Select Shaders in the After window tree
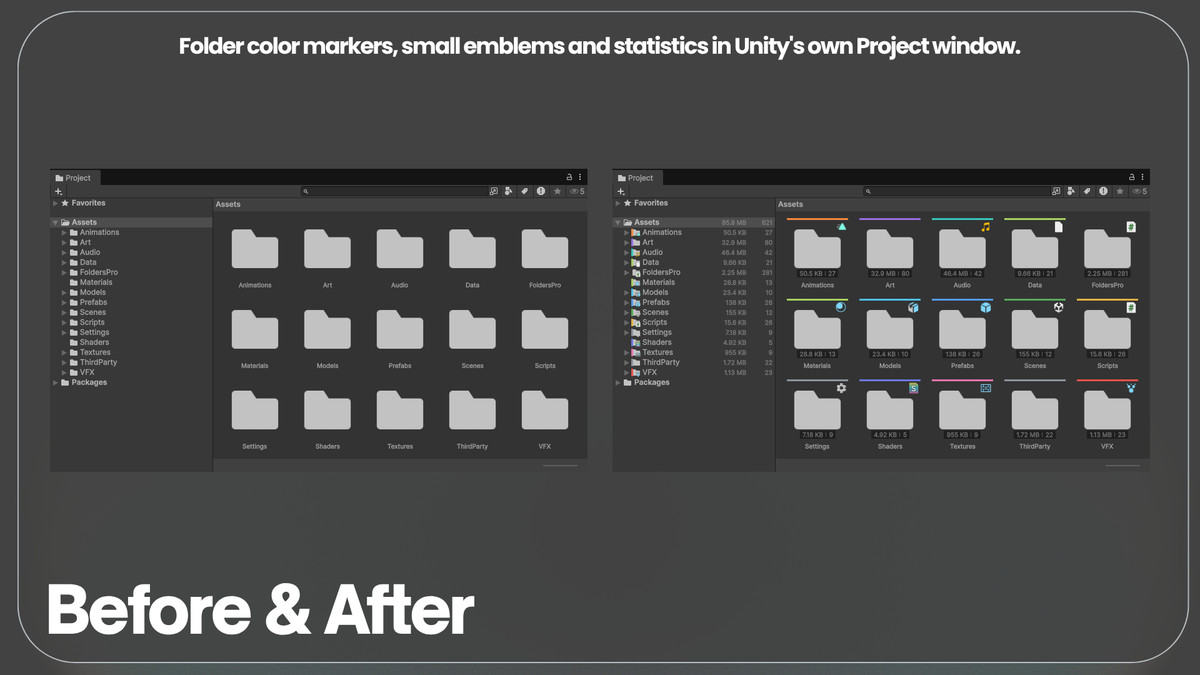 [x=657, y=342]
